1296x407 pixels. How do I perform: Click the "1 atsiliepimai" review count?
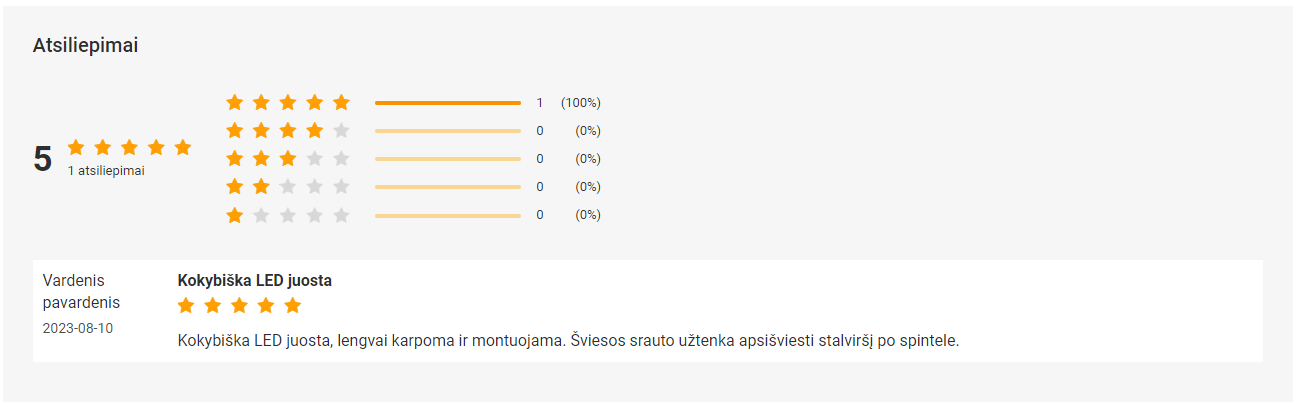tap(106, 171)
